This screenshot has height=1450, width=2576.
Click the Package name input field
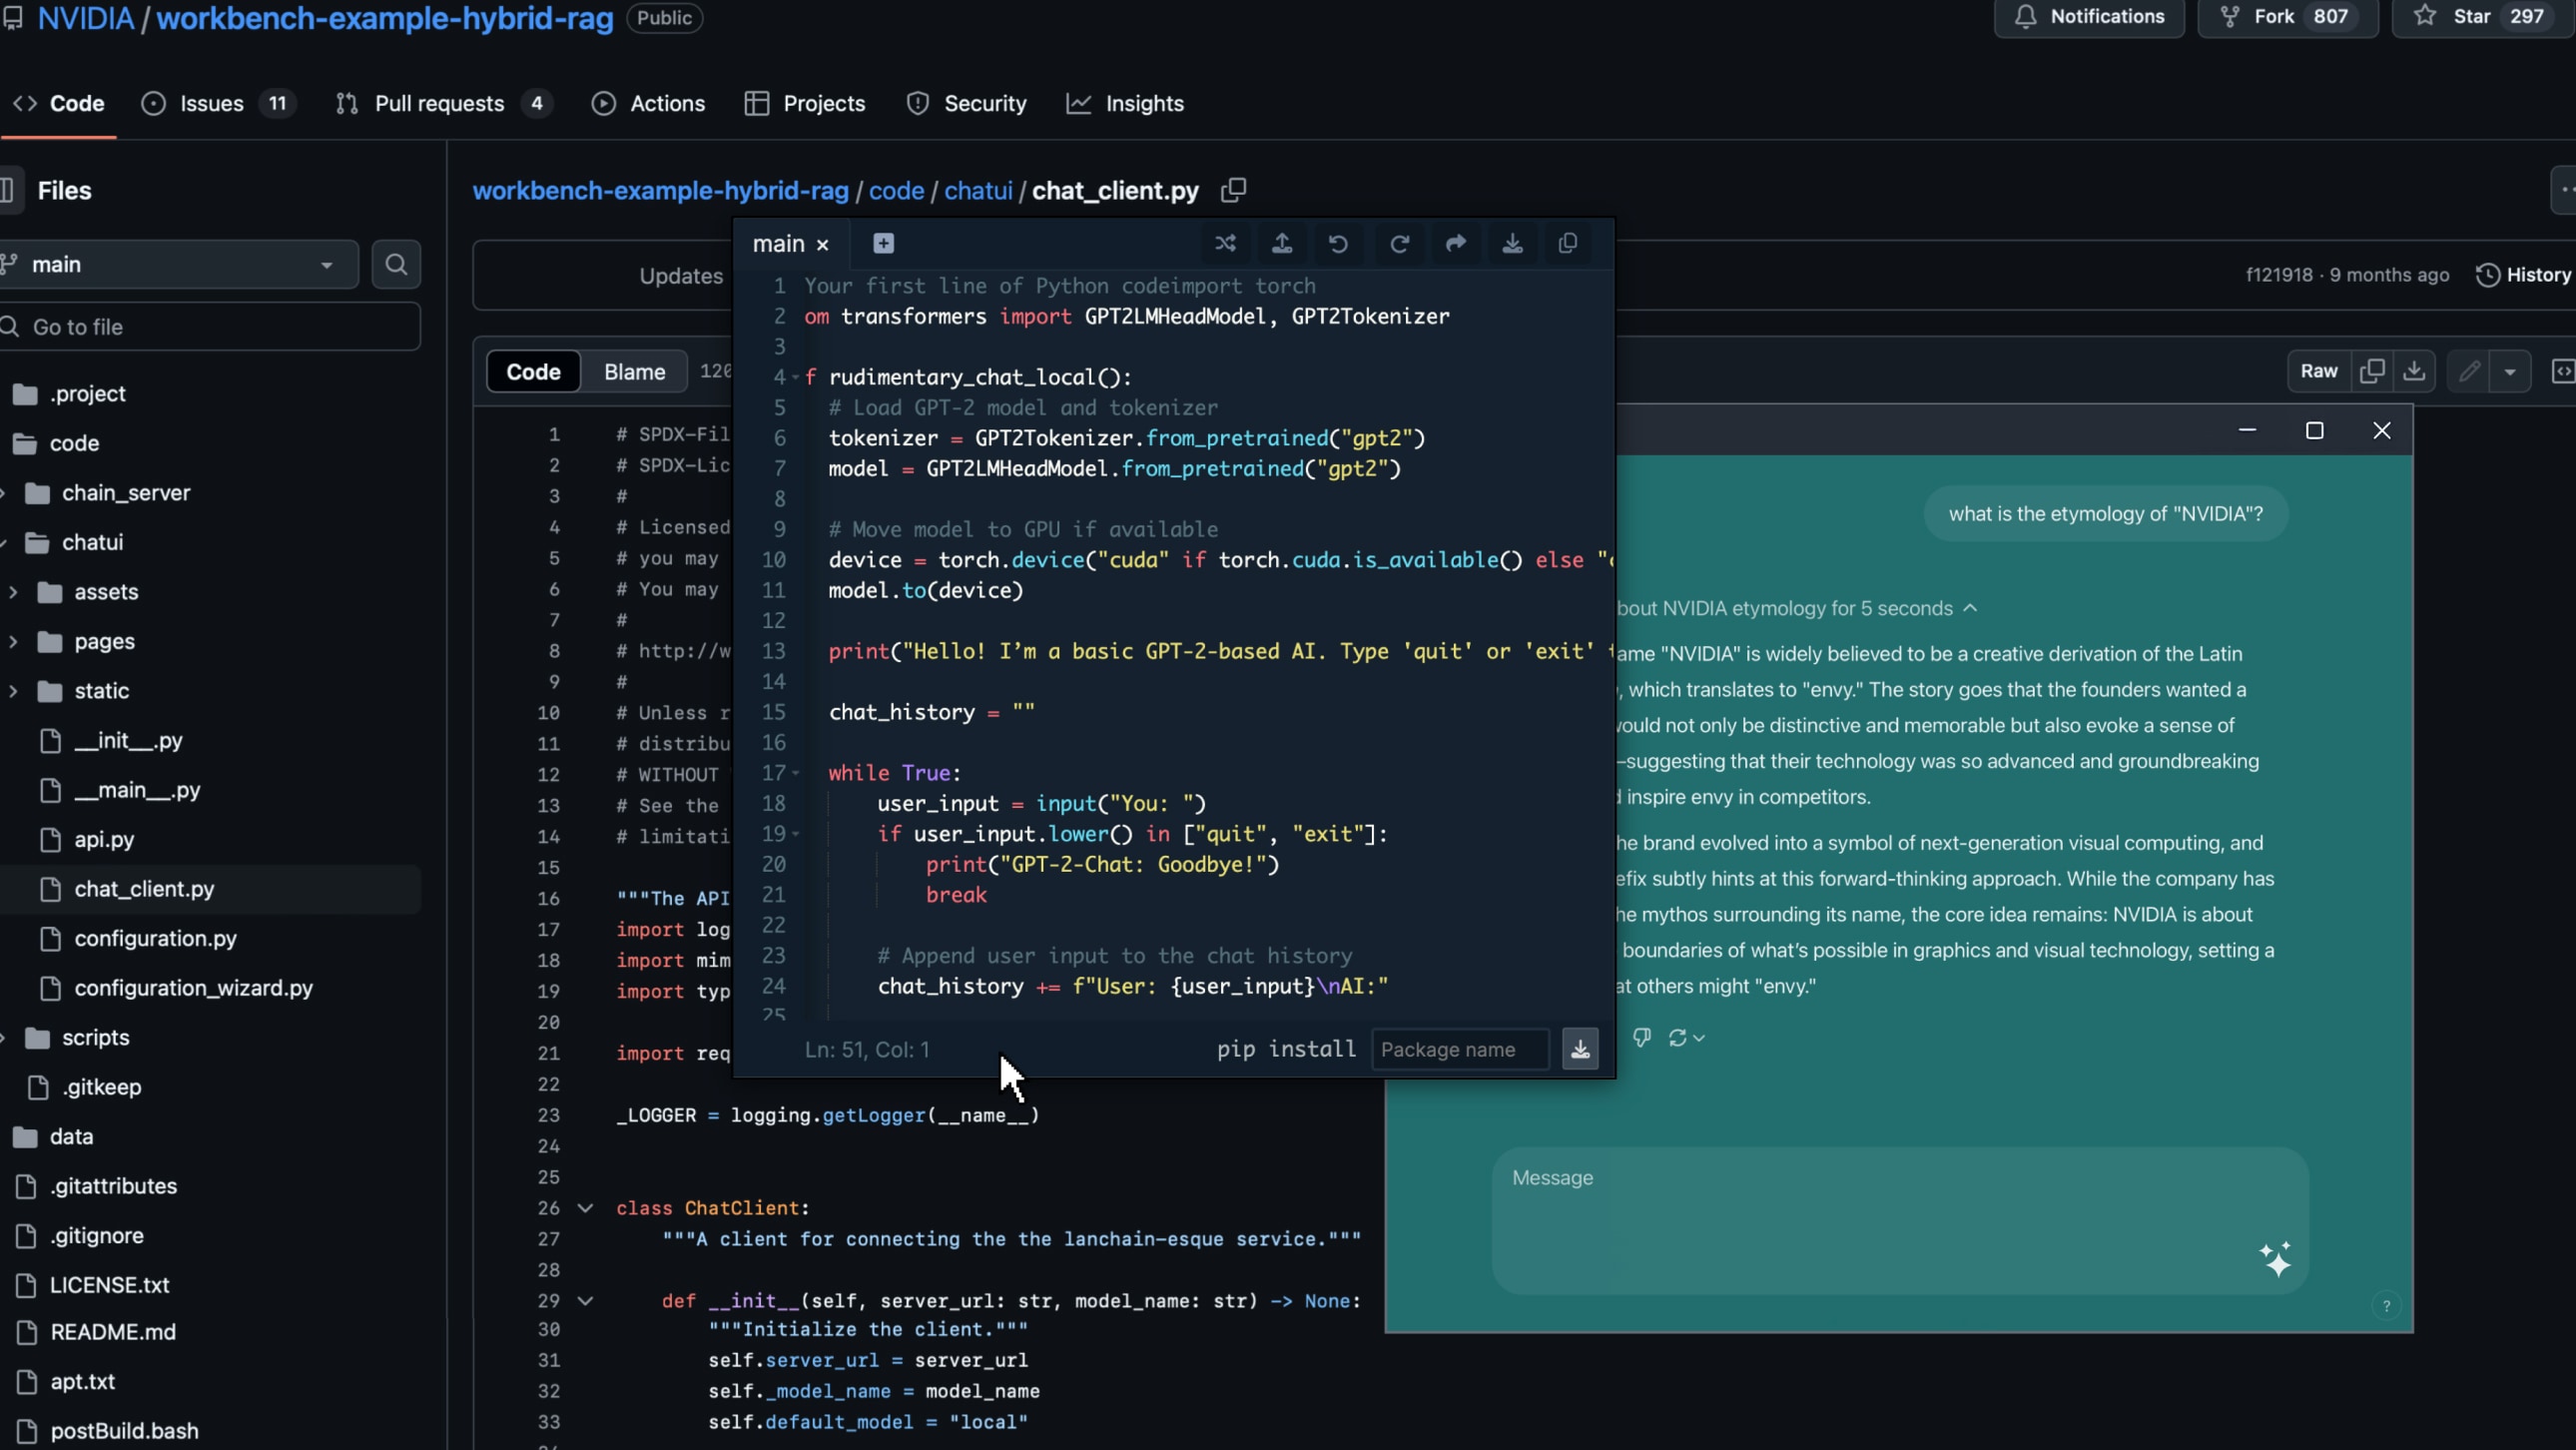tap(1460, 1049)
